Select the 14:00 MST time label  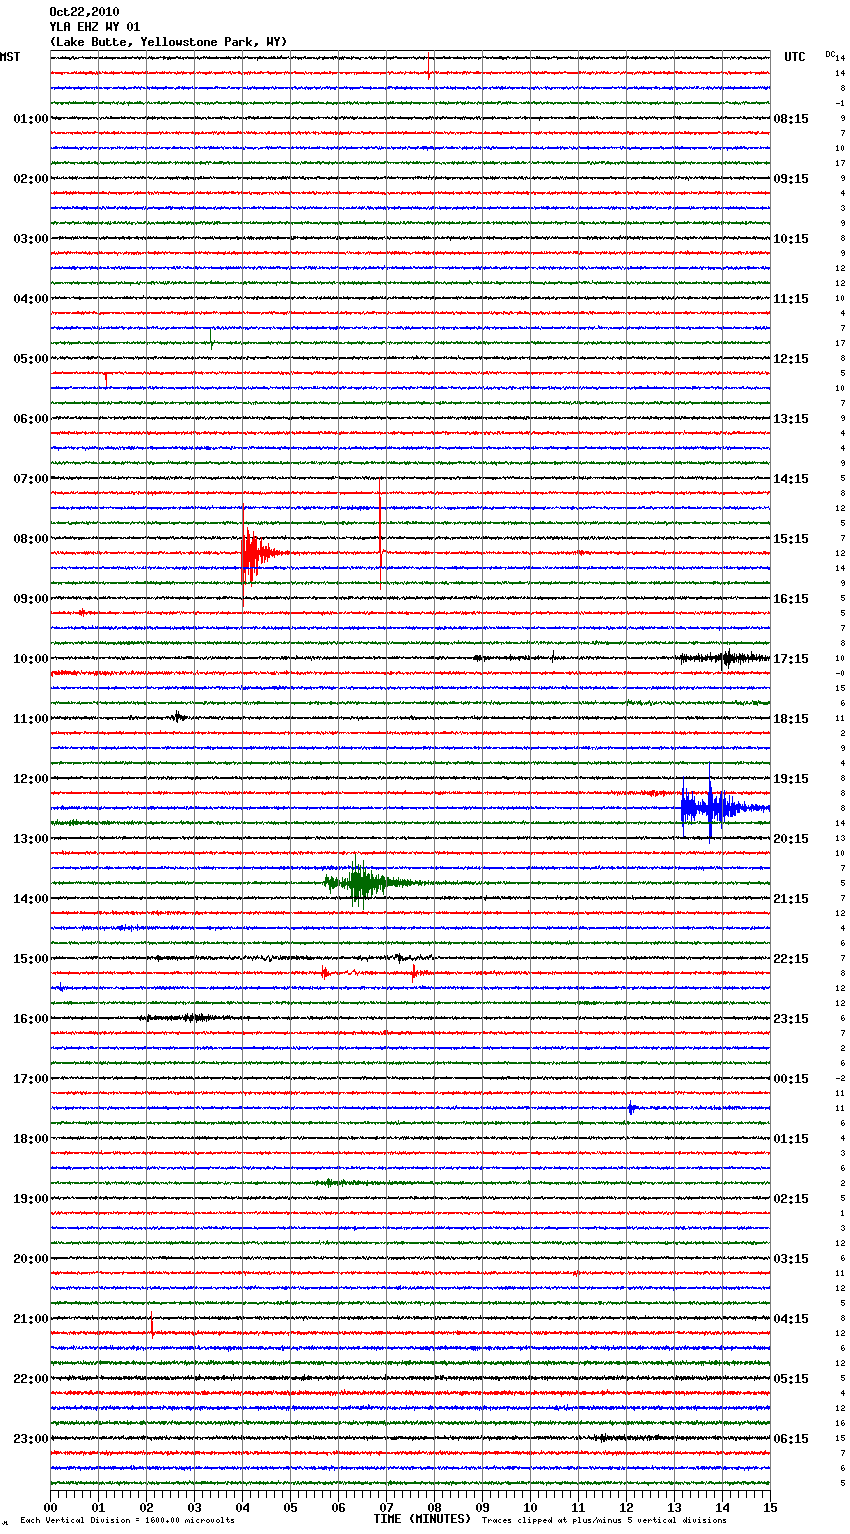[x=31, y=899]
